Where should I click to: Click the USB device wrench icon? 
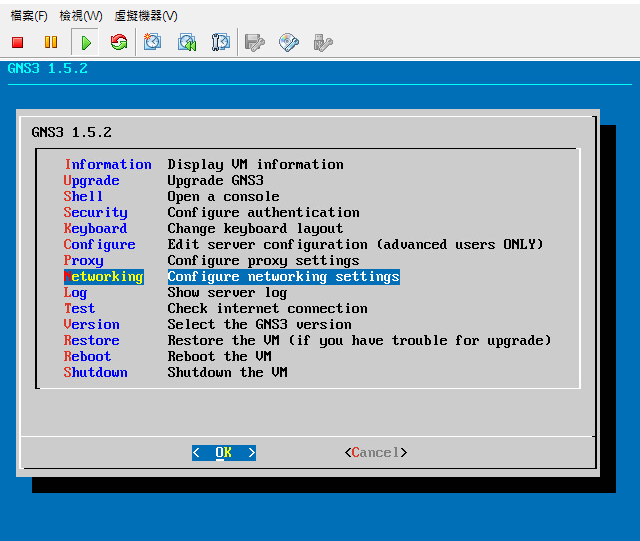[323, 42]
